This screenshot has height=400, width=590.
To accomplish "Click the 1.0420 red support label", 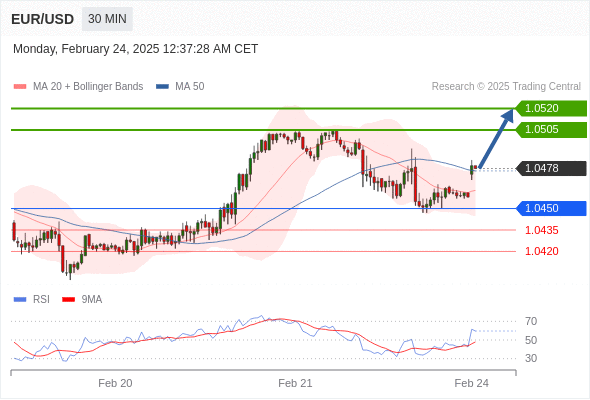I will (541, 251).
